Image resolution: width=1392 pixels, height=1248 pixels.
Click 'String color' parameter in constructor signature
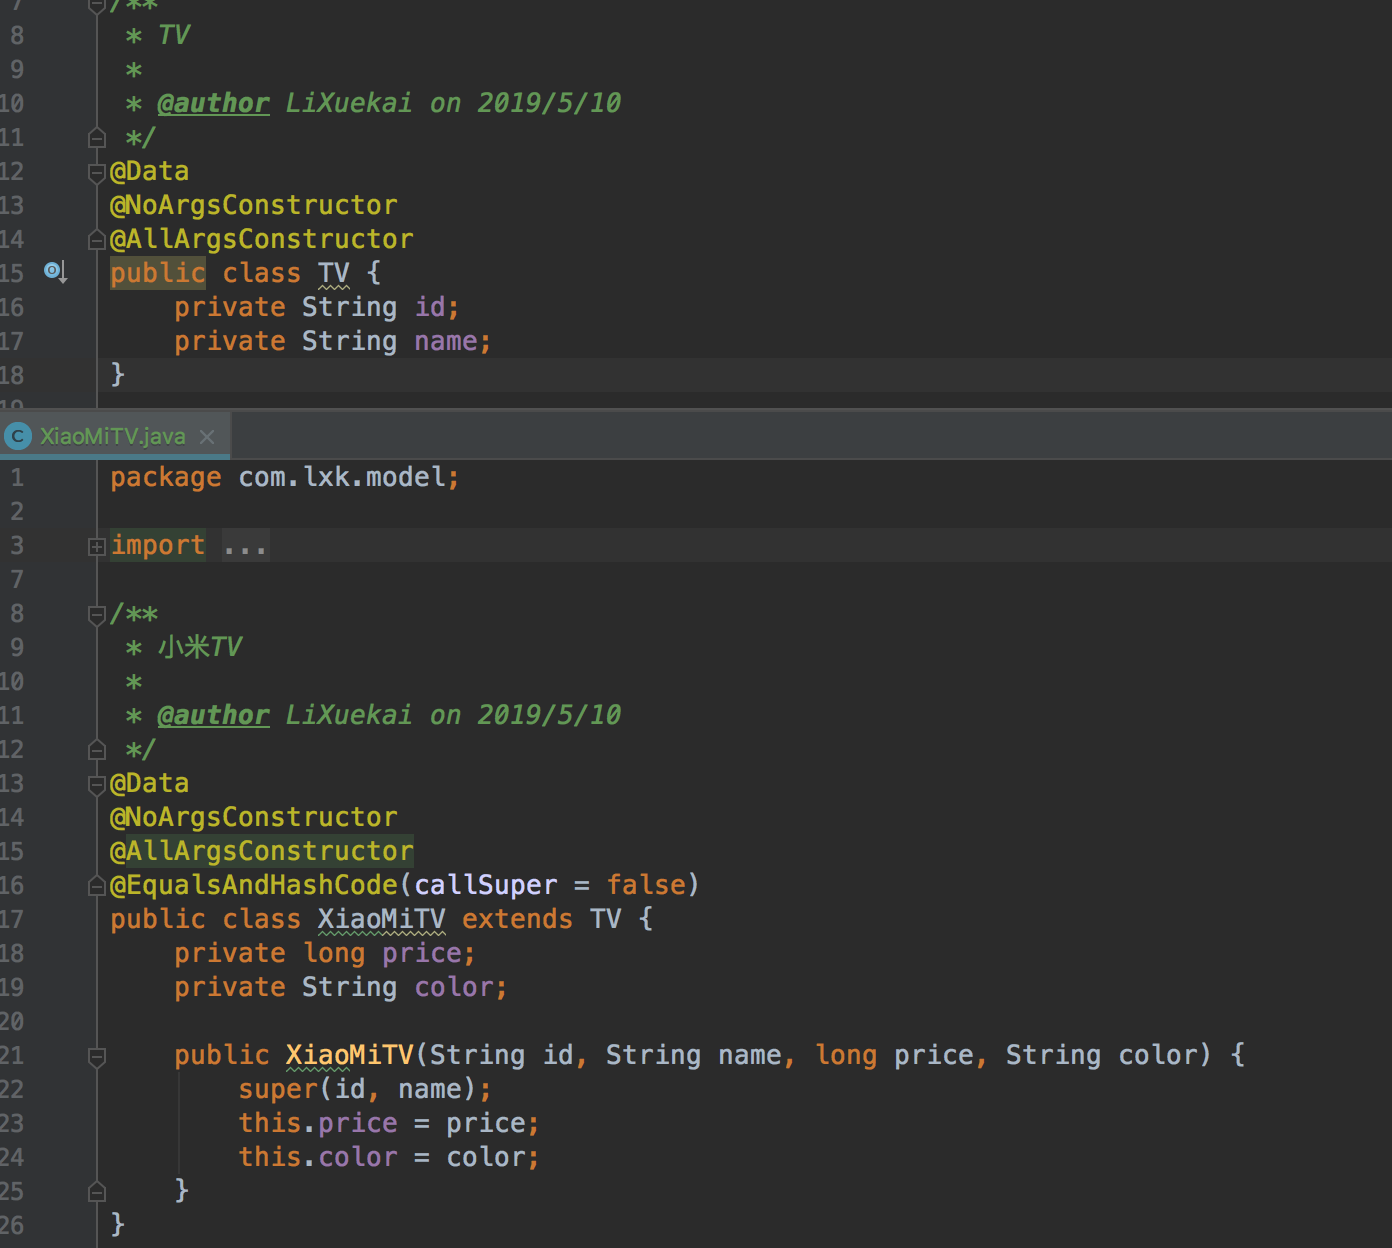(x=1102, y=1055)
